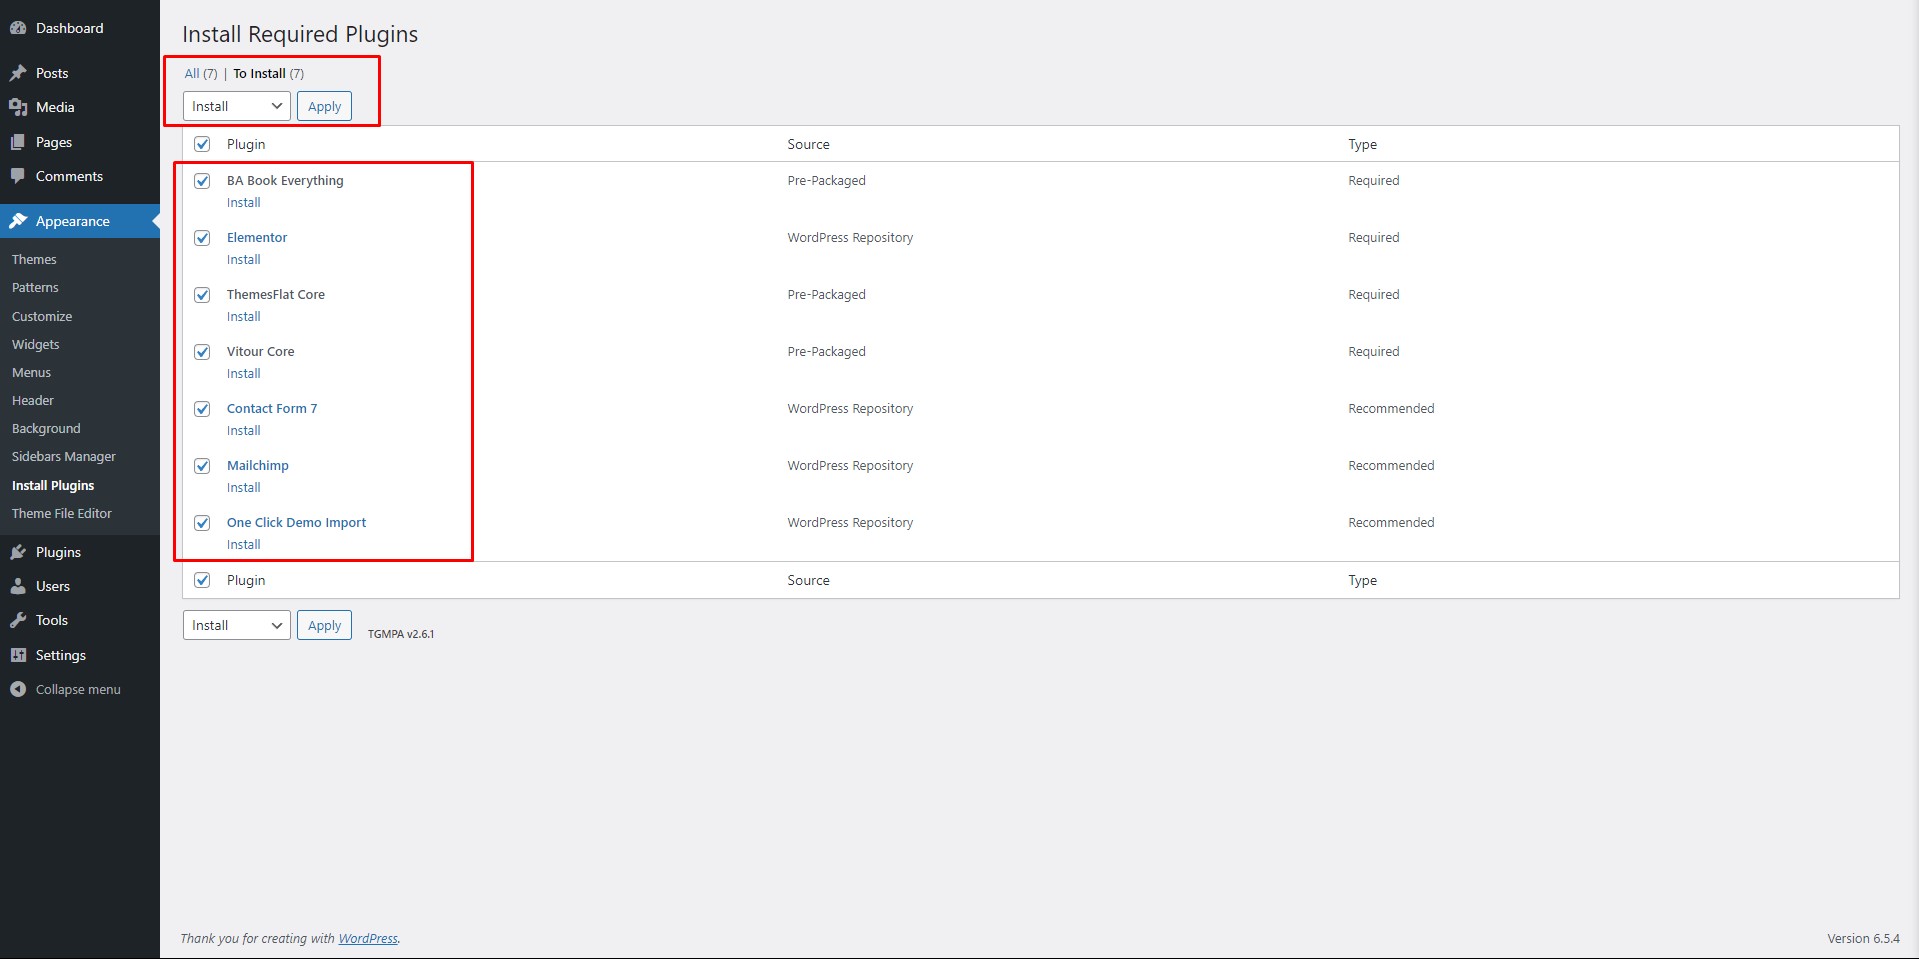Click the Users person icon

click(x=18, y=586)
